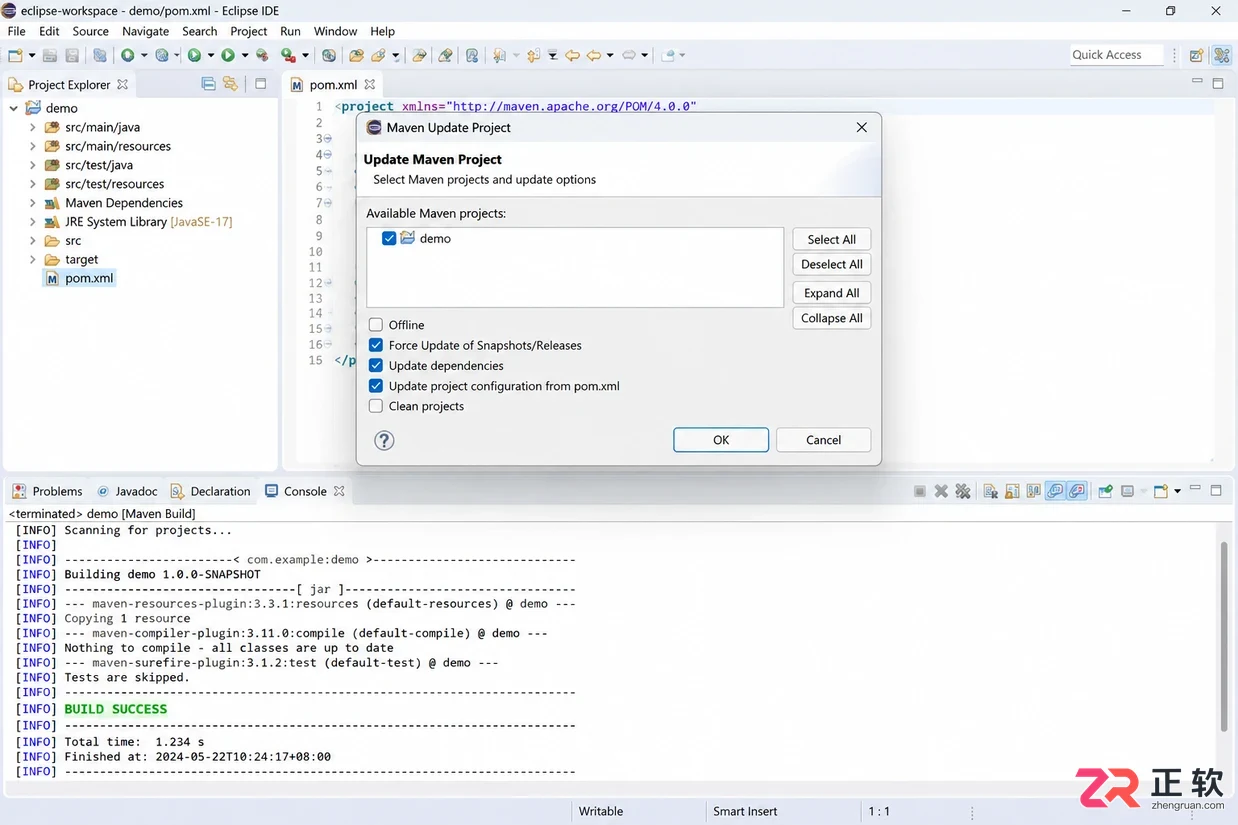1238x825 pixels.
Task: Switch to the Javadoc tab
Action: pos(127,491)
